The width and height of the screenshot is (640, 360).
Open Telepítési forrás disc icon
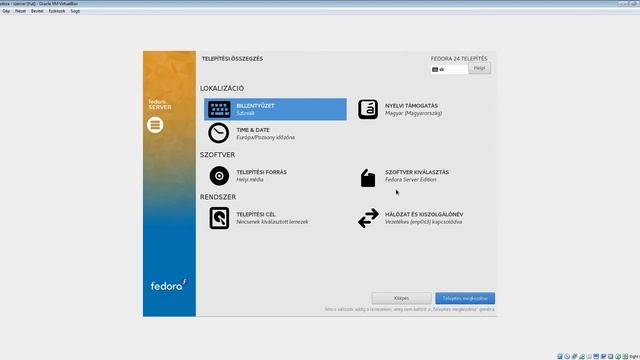pyautogui.click(x=219, y=176)
